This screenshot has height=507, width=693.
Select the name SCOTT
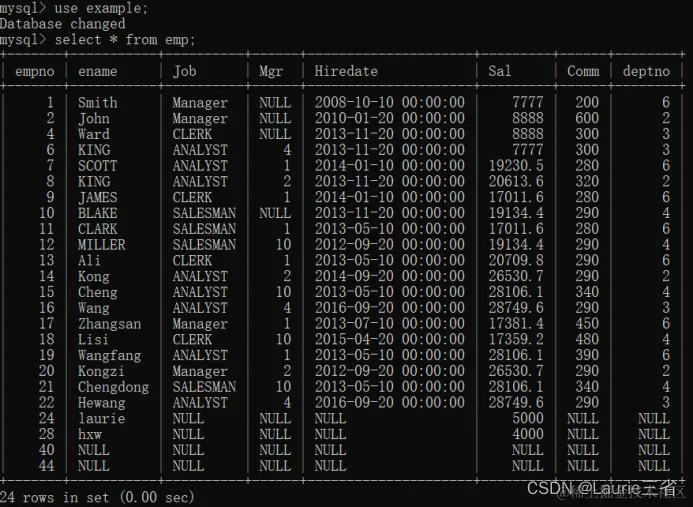tap(98, 166)
